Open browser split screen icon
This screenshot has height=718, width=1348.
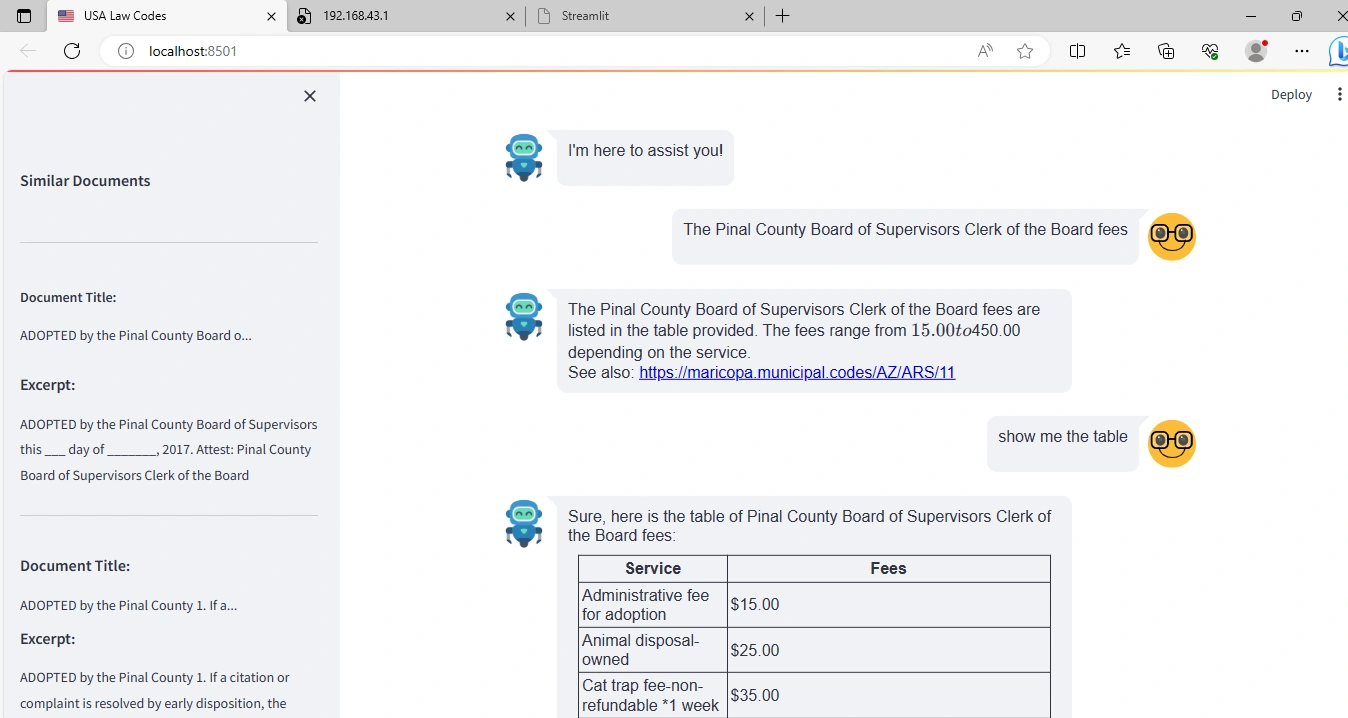[x=1077, y=51]
